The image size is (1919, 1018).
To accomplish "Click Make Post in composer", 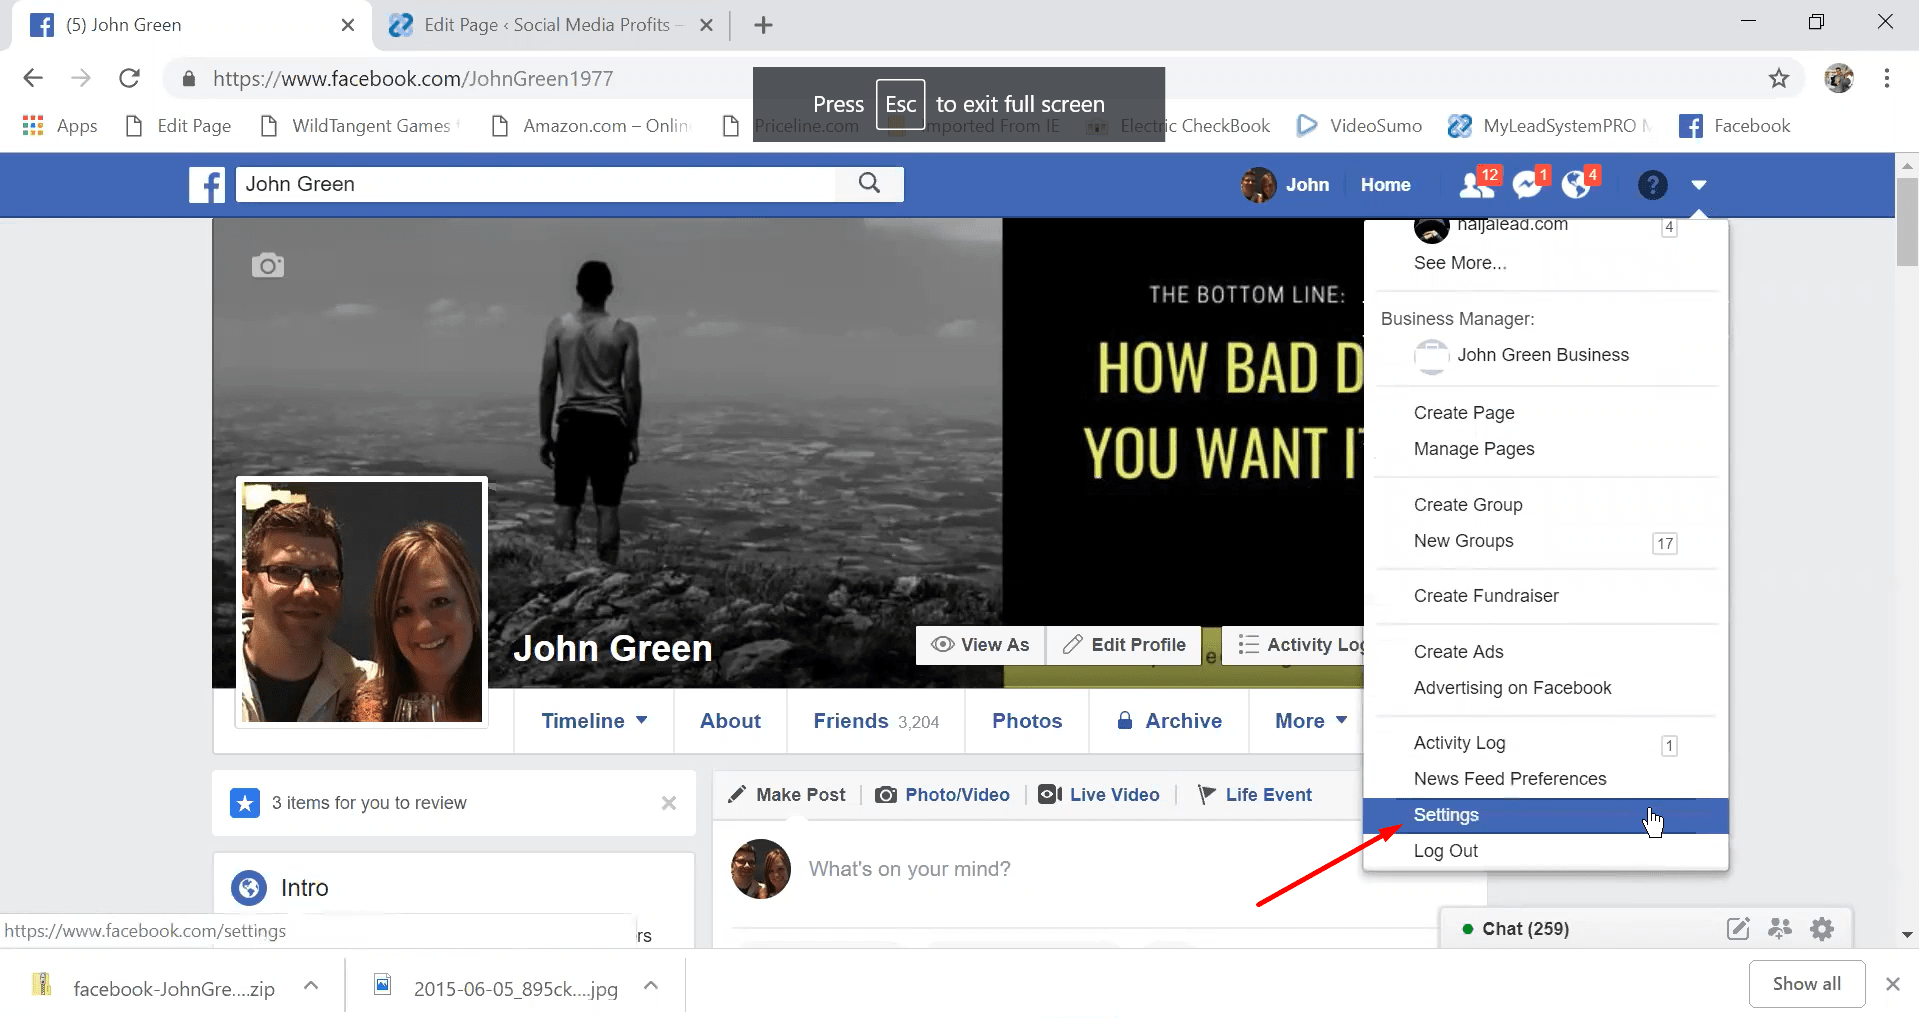I will 787,795.
